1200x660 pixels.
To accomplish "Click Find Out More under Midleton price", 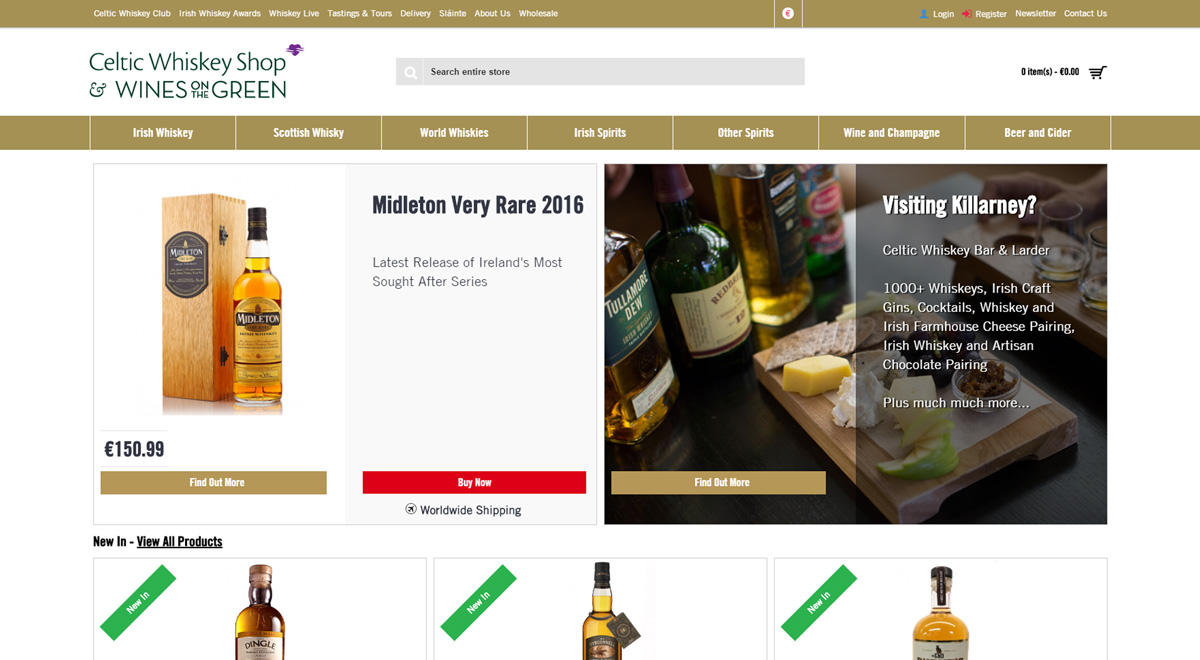I will (213, 482).
